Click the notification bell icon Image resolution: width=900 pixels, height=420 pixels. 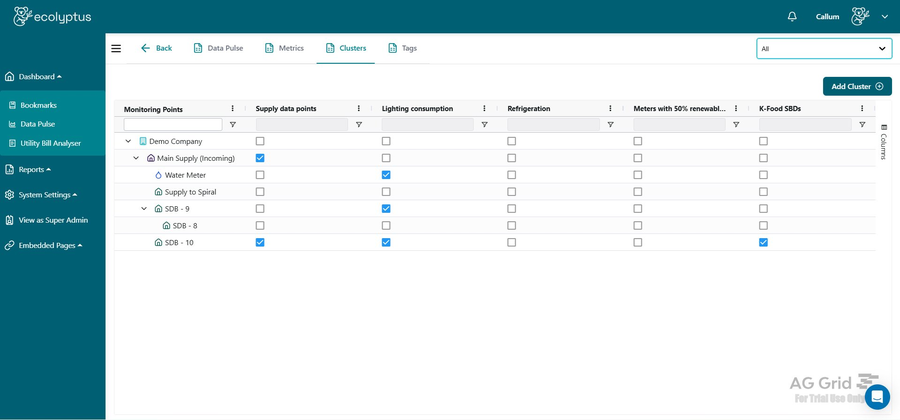coord(792,16)
